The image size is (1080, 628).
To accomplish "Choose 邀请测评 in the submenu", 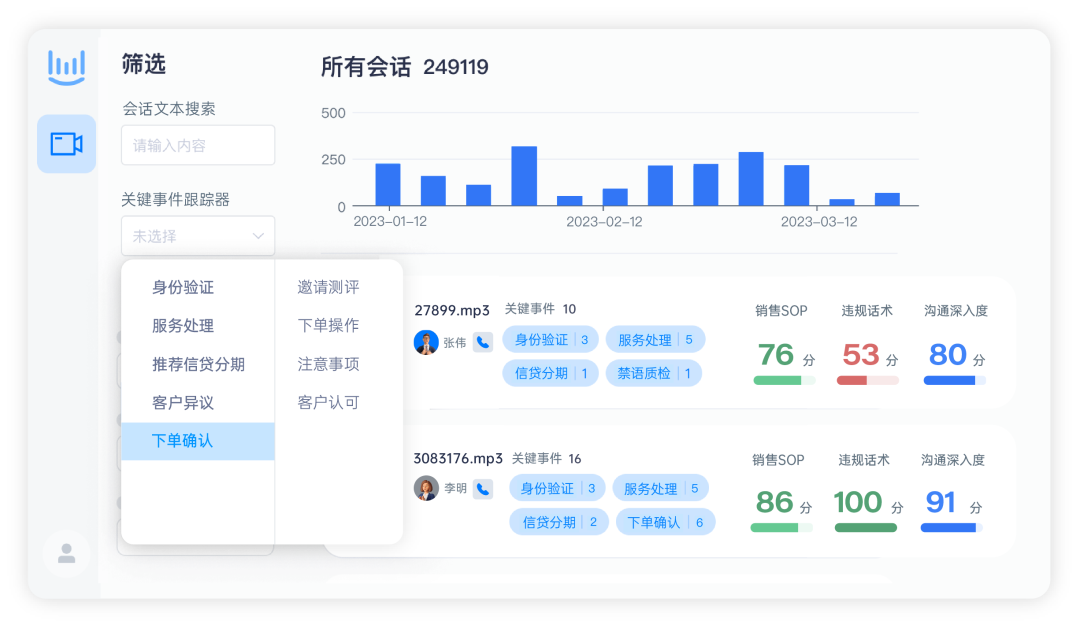I will [x=329, y=287].
